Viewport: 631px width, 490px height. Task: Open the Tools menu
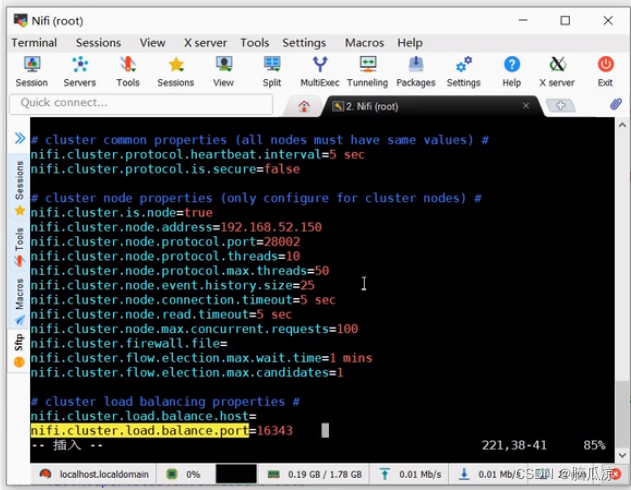tap(255, 43)
